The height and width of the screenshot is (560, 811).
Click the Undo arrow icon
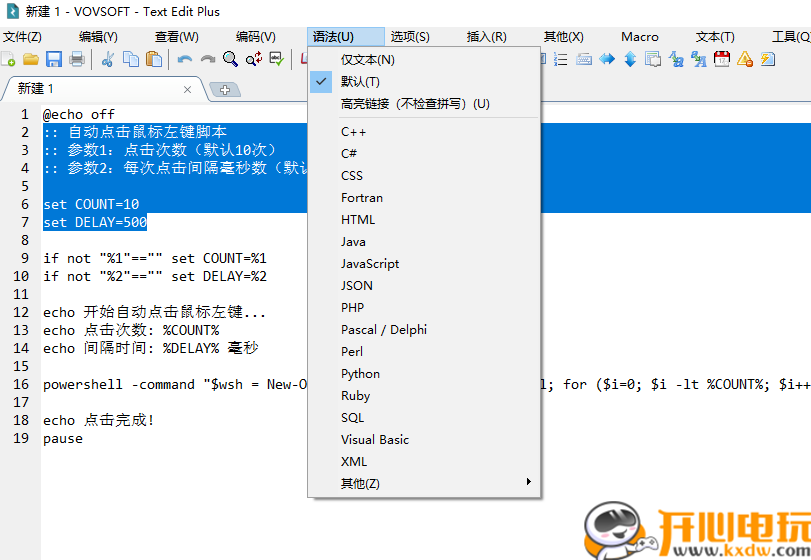[x=185, y=59]
